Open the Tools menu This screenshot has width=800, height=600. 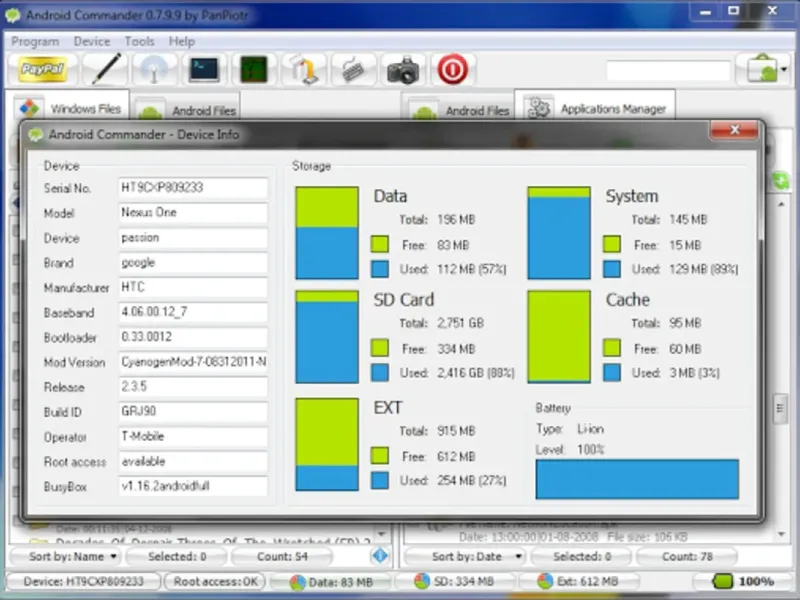tap(139, 41)
